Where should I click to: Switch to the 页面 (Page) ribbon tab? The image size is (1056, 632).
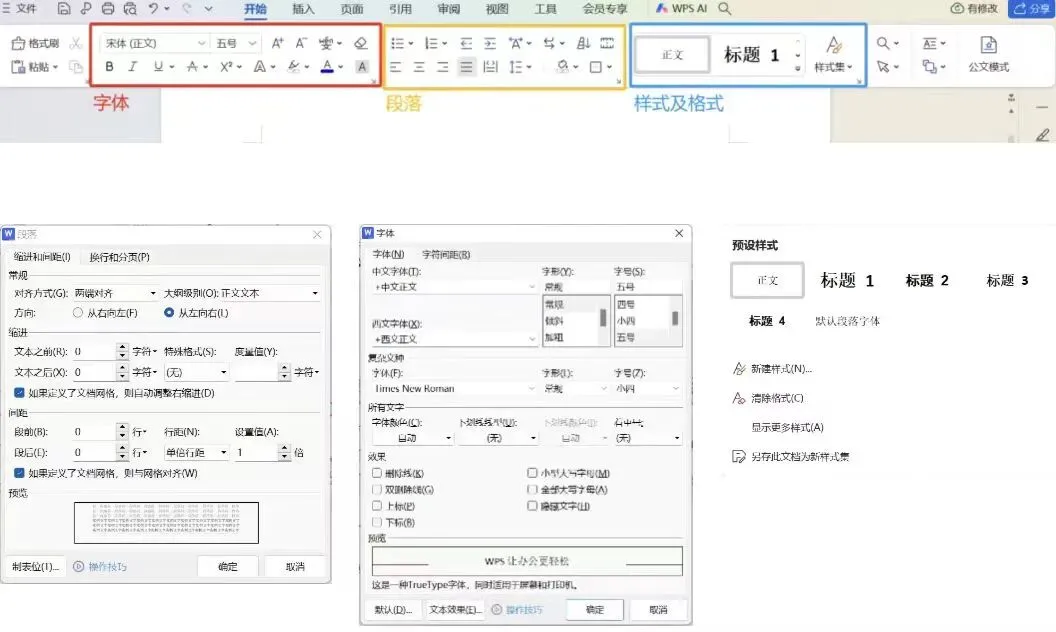point(352,9)
